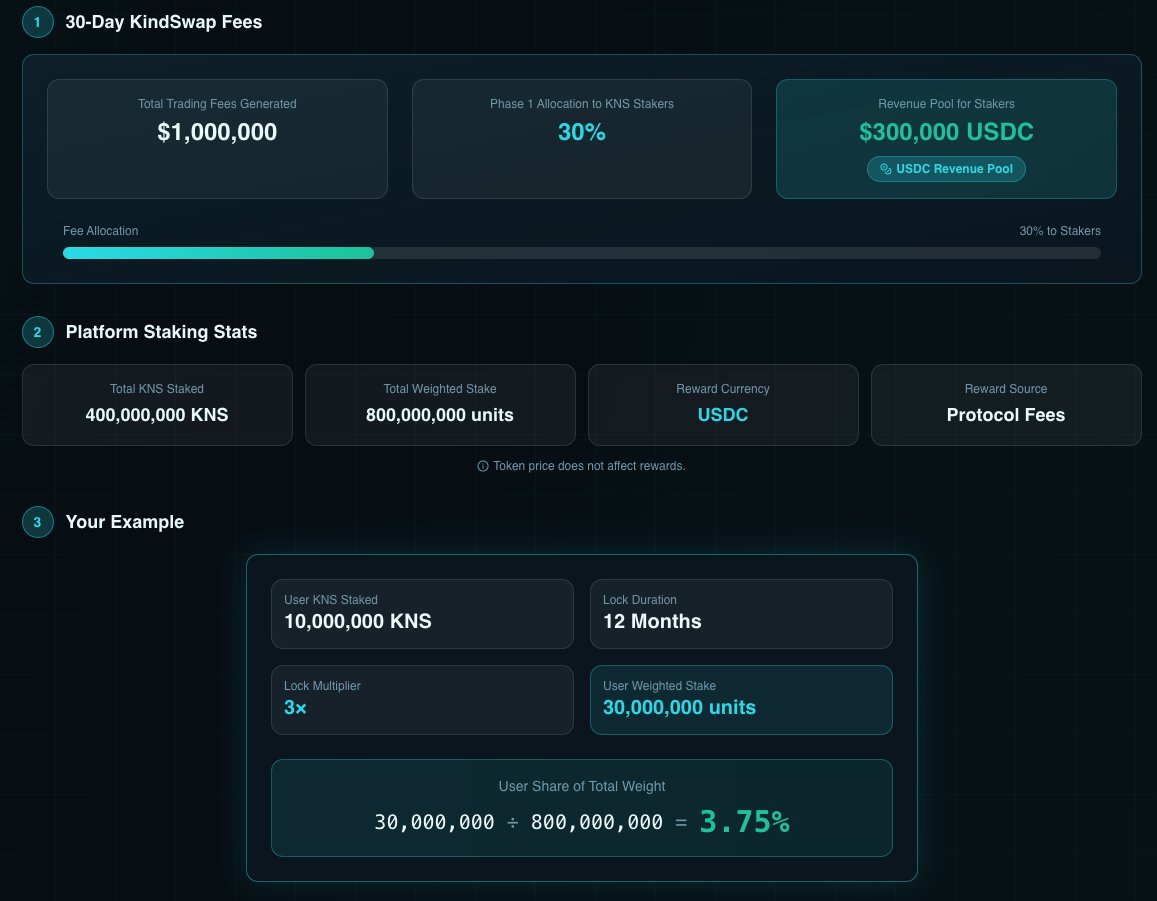
Task: Click the 10,000,000 KNS value
Action: pos(358,621)
